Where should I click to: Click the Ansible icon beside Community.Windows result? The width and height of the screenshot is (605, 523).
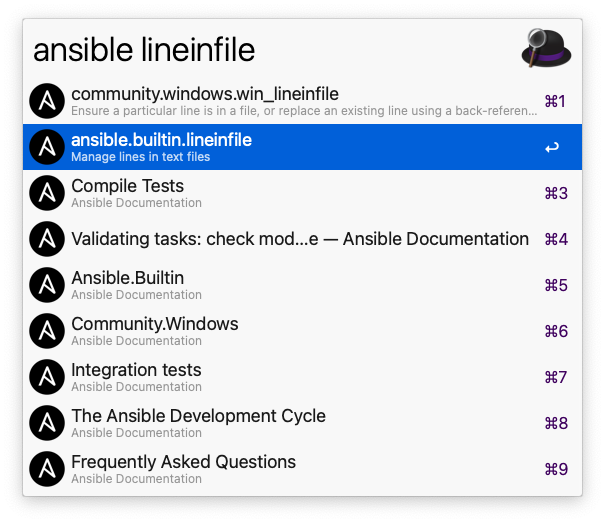click(47, 331)
